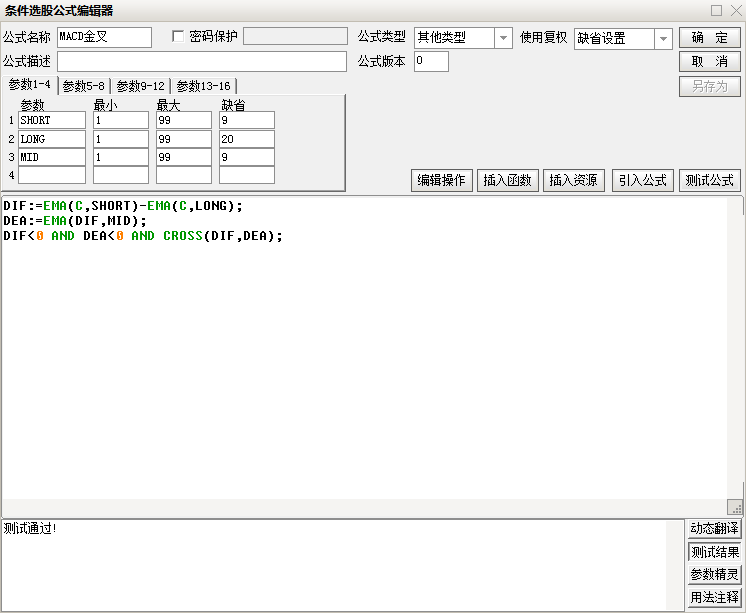Click the empty 公式描述 input field
The height and width of the screenshot is (613, 746).
[202, 61]
